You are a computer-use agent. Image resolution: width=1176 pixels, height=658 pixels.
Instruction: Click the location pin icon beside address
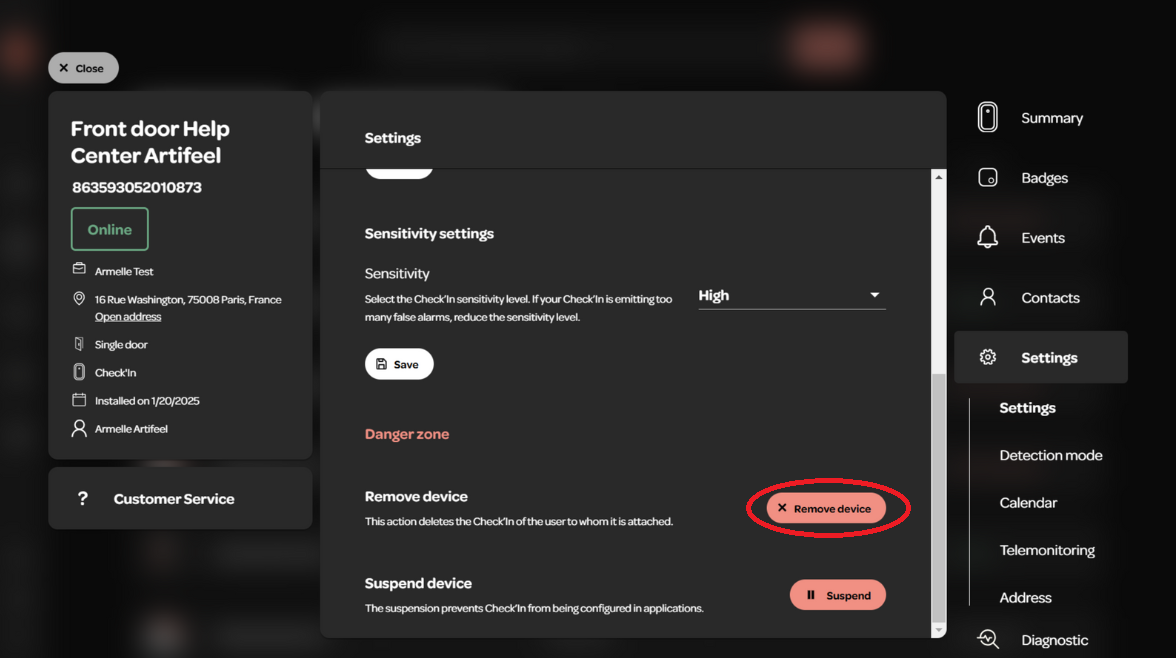pos(79,299)
